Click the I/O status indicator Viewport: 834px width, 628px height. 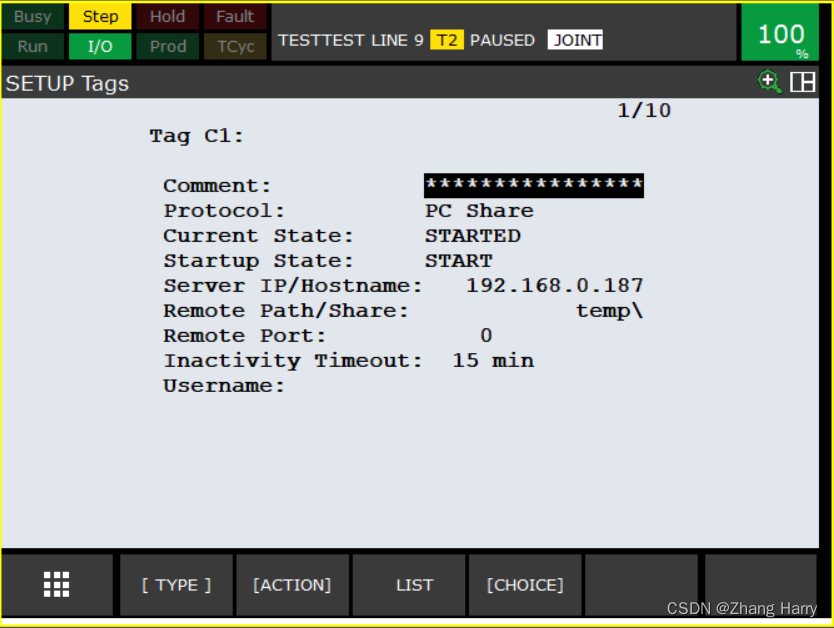pos(100,46)
